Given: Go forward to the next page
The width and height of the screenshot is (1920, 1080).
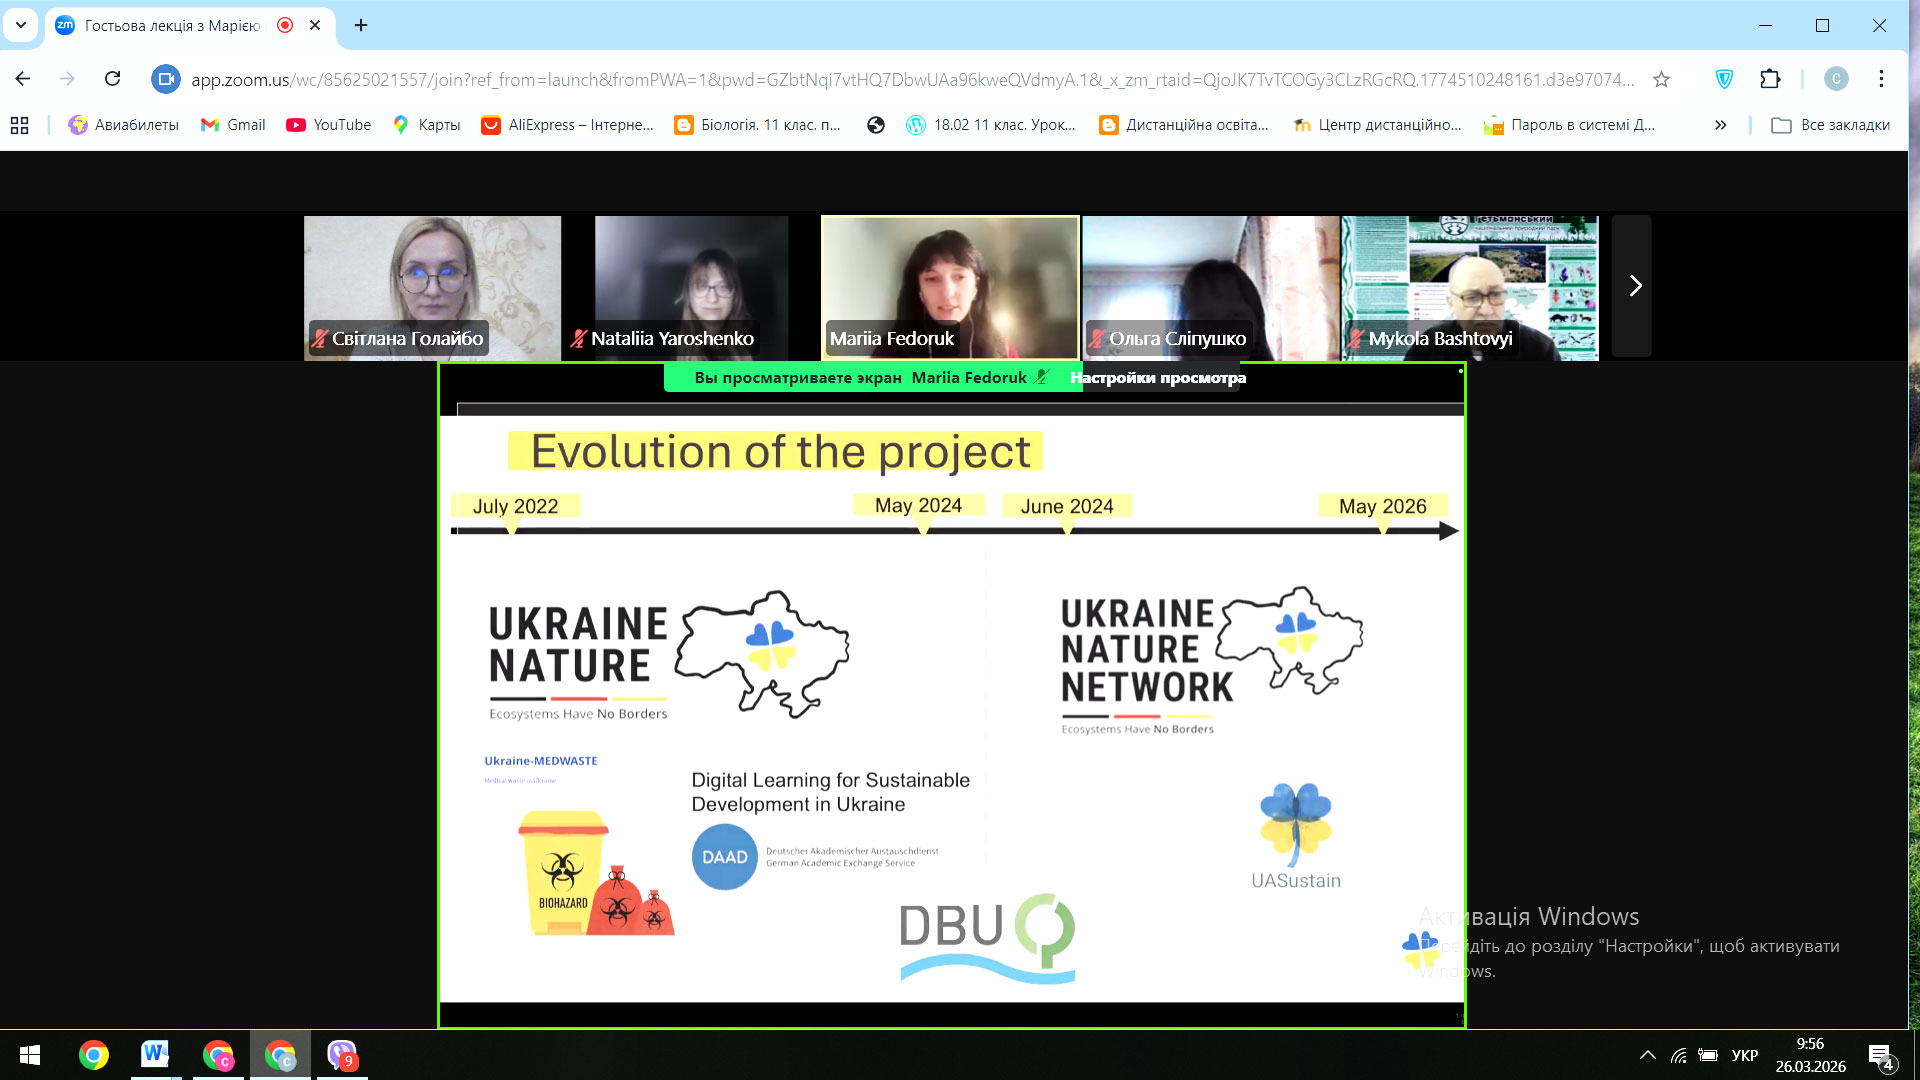Looking at the screenshot, I should [67, 79].
